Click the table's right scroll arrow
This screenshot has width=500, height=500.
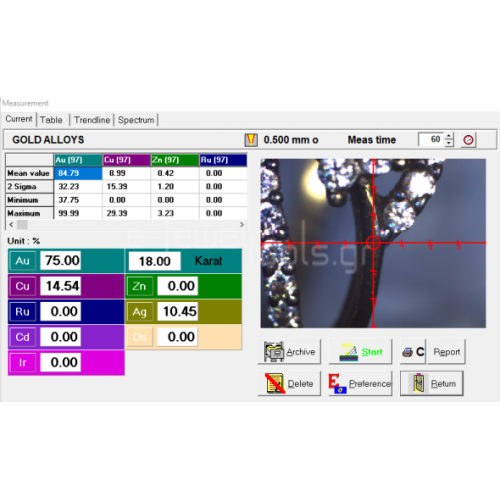pos(242,225)
